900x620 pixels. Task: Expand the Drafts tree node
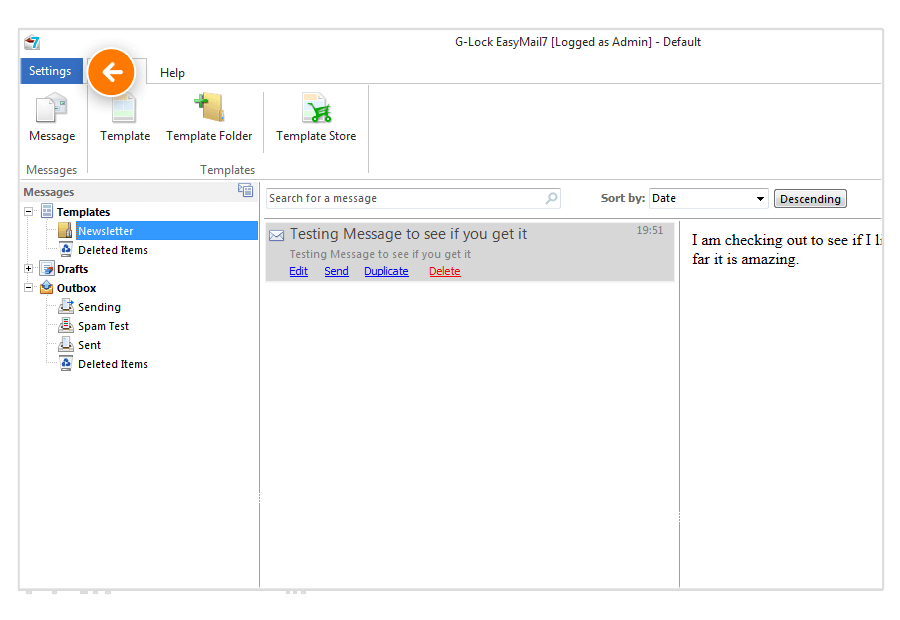tap(28, 269)
